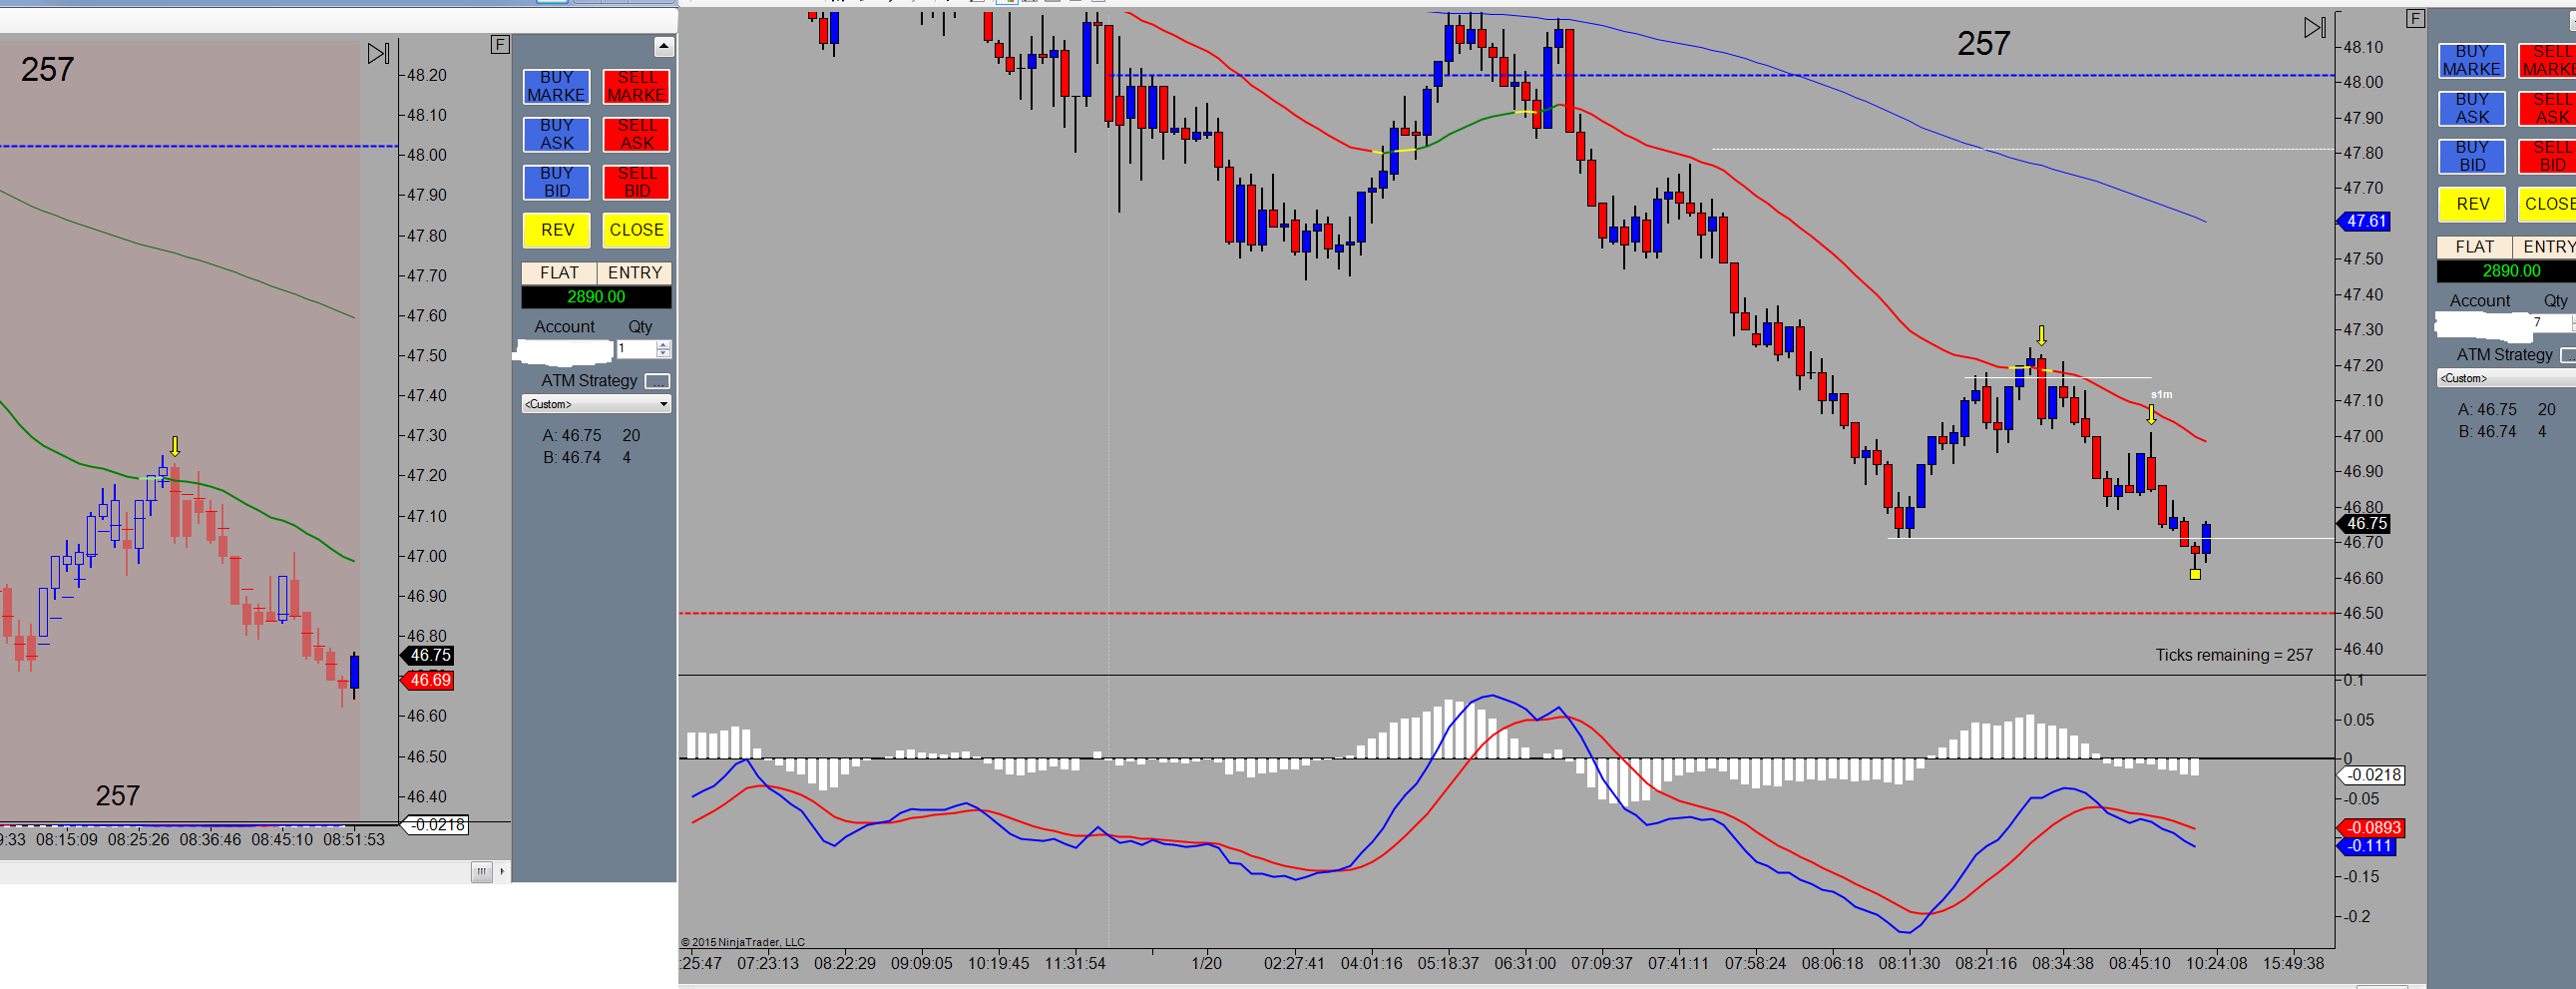Click SELL BID in left Chart Trader
Screen dimensions: 2576x989
pos(636,182)
